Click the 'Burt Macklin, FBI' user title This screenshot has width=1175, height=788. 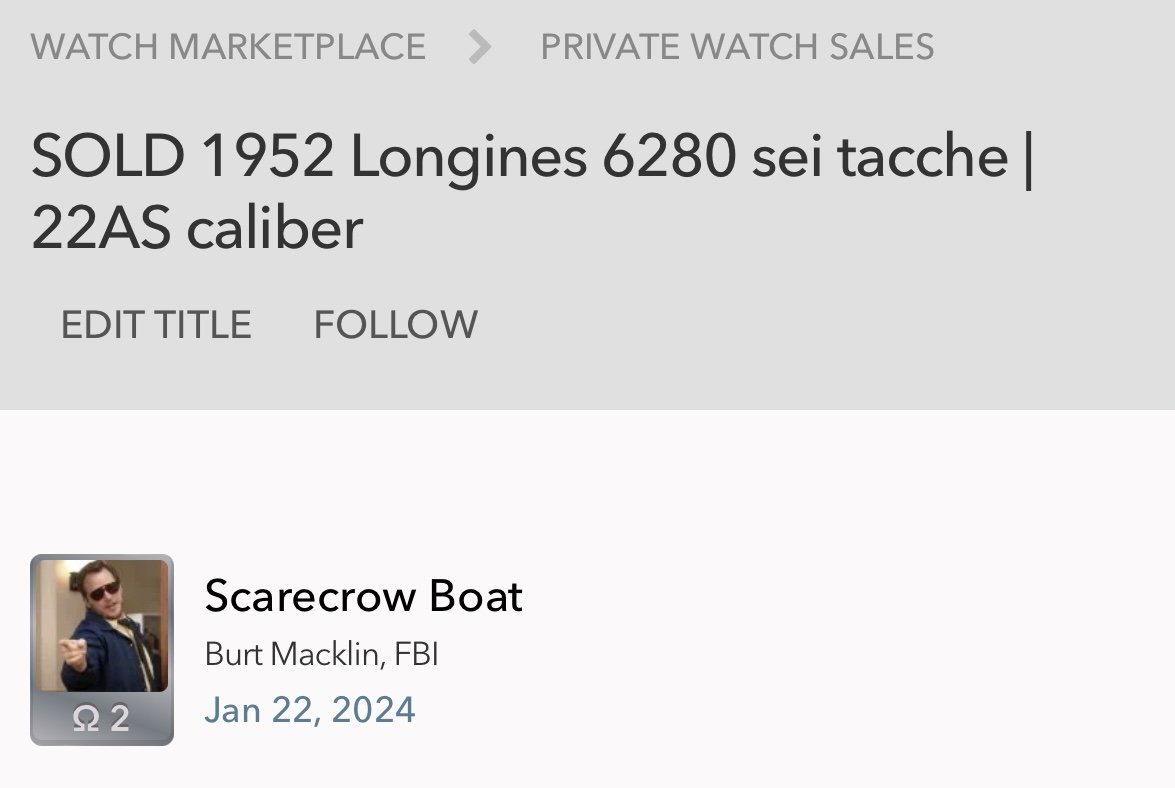pos(321,655)
